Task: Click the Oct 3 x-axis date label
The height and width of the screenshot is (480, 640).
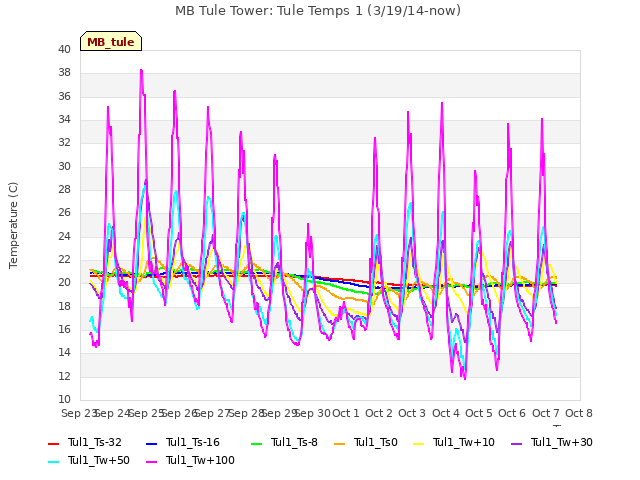Action: [x=412, y=413]
